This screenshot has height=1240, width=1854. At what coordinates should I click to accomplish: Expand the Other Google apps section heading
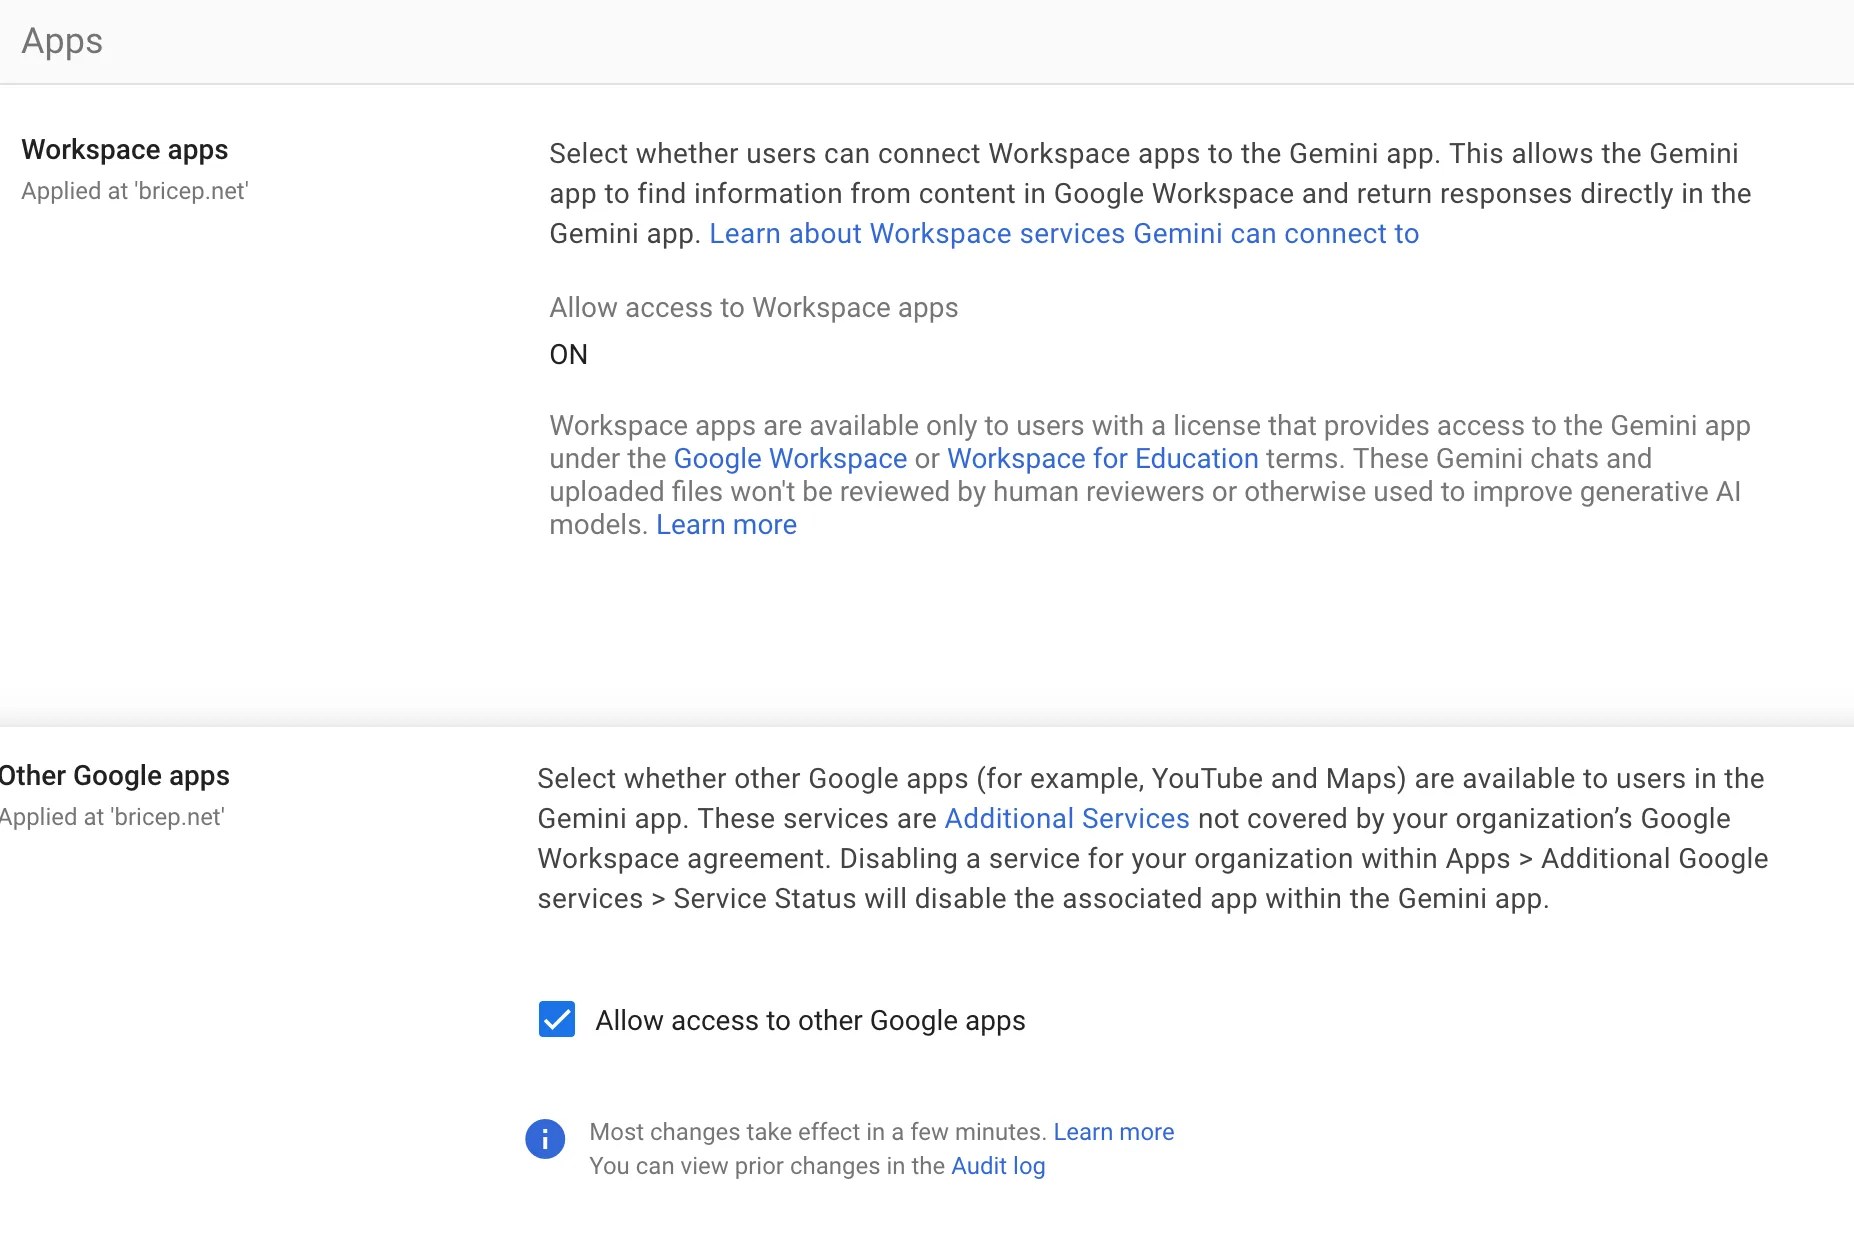[x=115, y=775]
